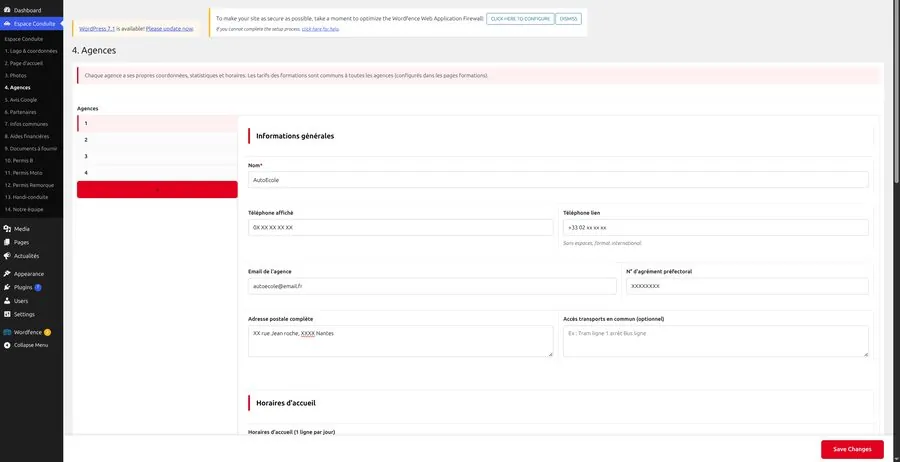This screenshot has height=462, width=900.
Task: Select agency tab 2
Action: (x=157, y=139)
